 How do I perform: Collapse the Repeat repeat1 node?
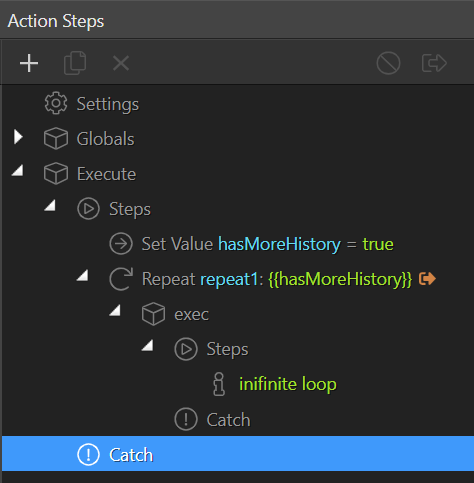point(83,275)
